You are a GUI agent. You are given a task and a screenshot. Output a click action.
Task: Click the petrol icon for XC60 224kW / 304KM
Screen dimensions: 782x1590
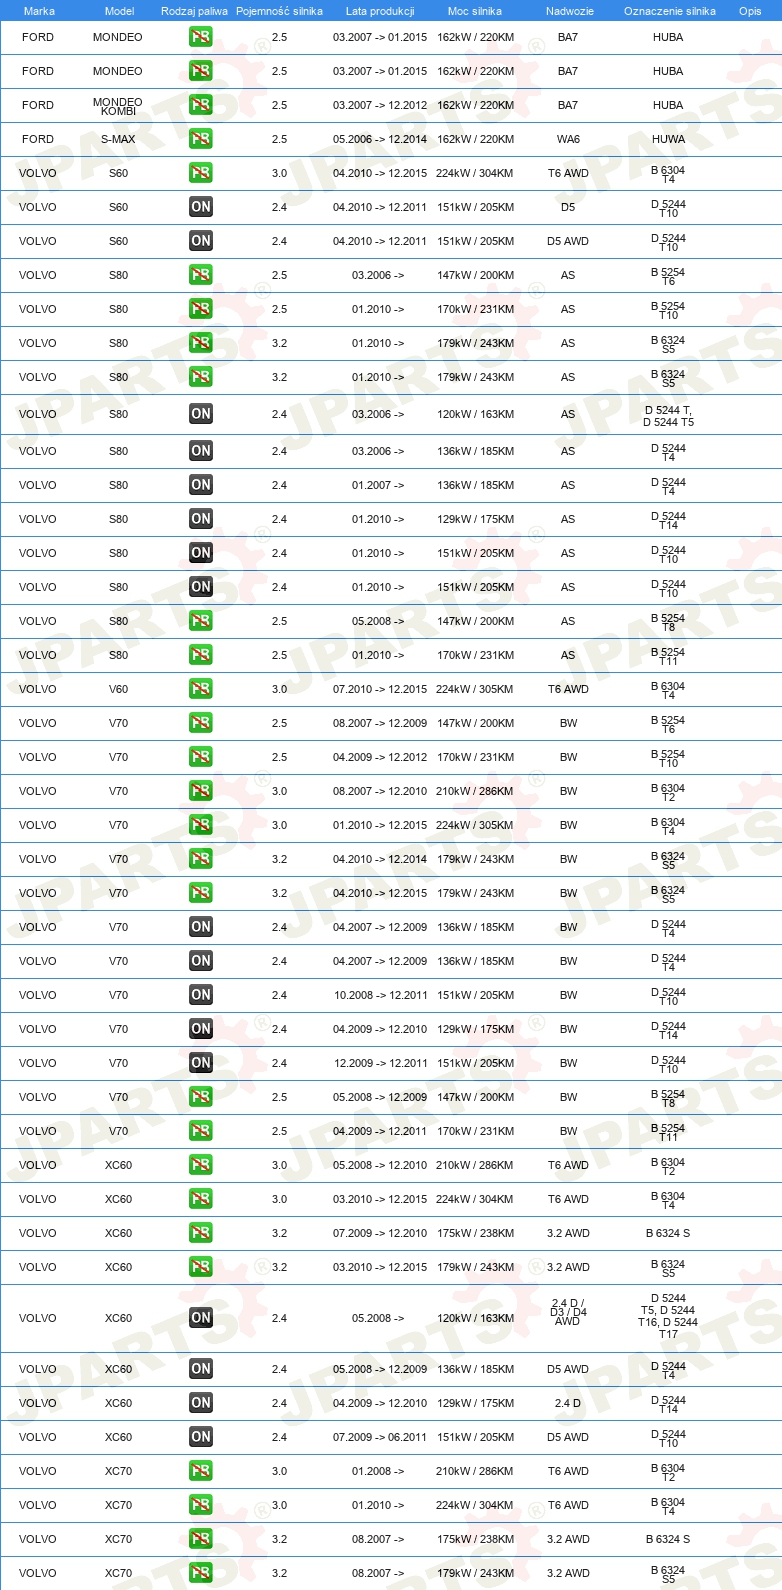(x=201, y=1199)
